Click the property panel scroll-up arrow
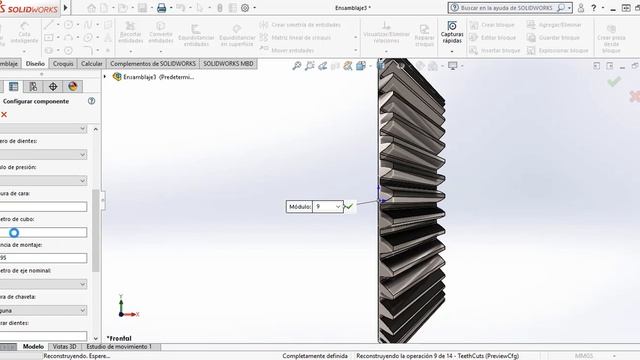The height and width of the screenshot is (360, 640). (96, 129)
